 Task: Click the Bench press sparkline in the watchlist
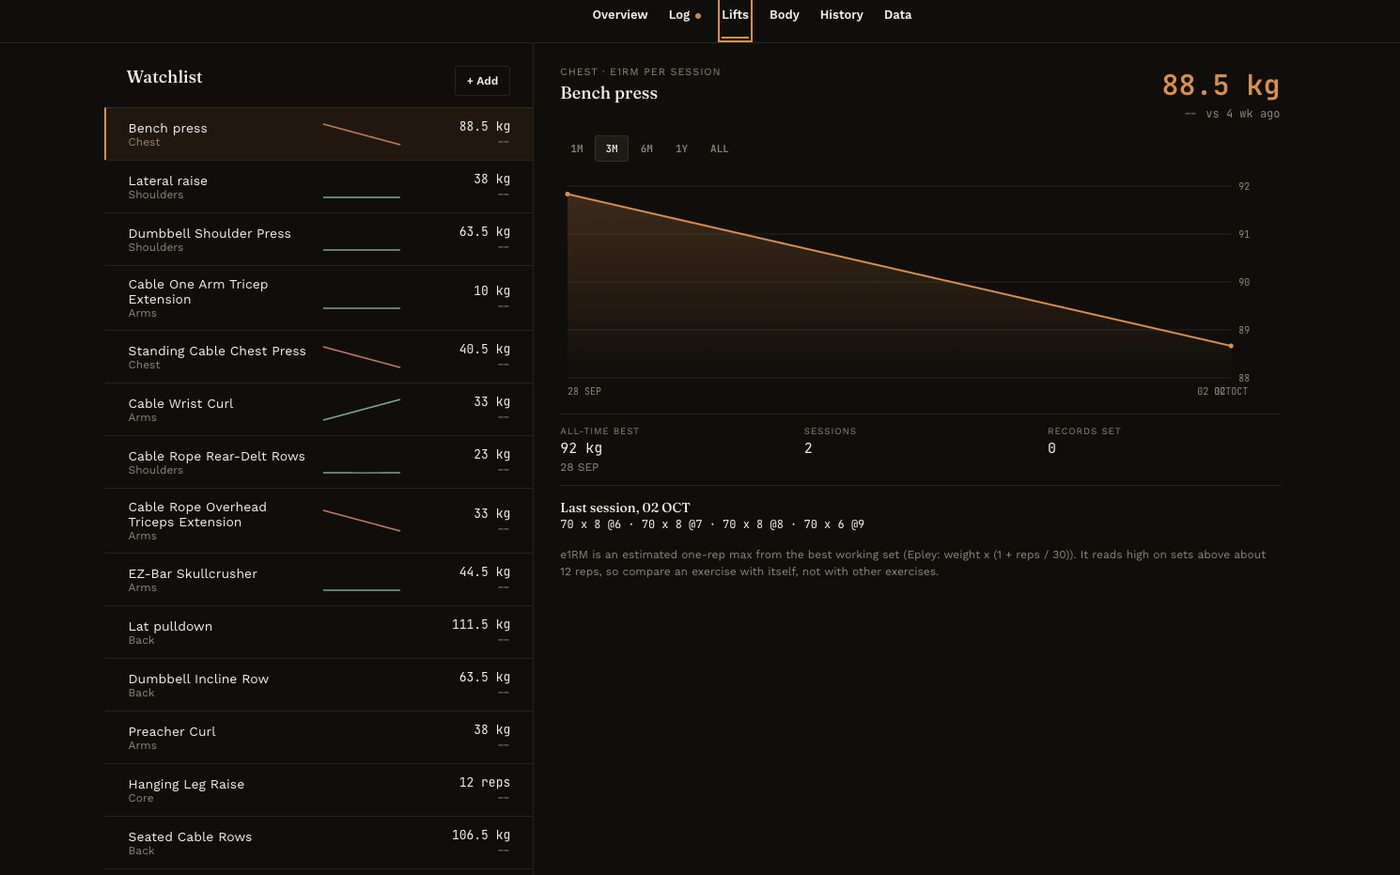pyautogui.click(x=361, y=134)
